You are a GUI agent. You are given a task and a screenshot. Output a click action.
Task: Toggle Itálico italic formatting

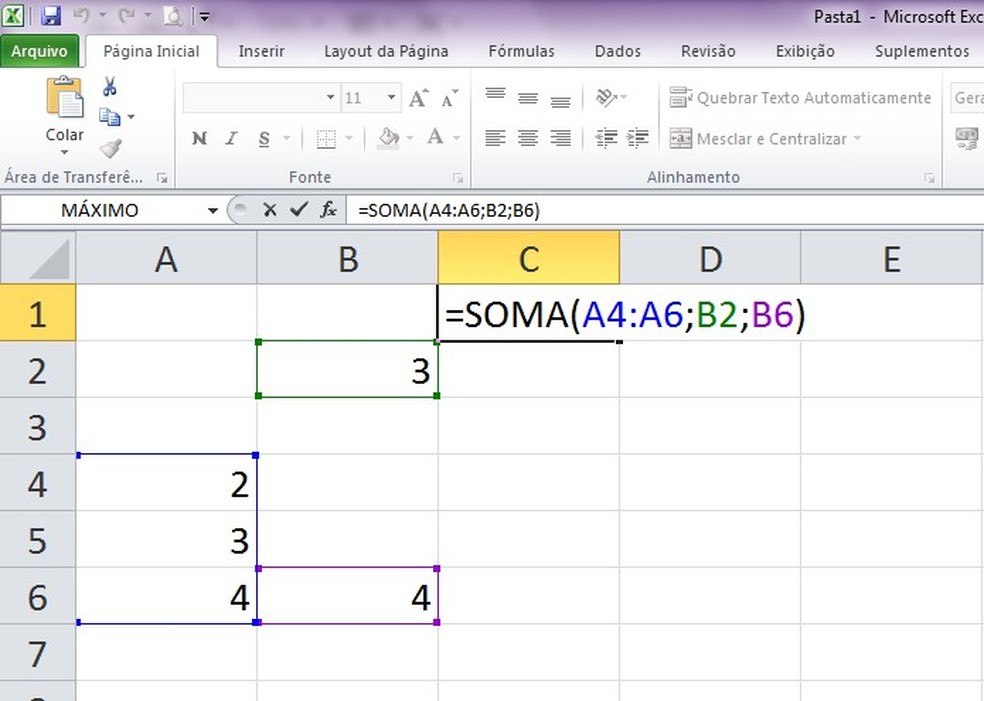[232, 138]
